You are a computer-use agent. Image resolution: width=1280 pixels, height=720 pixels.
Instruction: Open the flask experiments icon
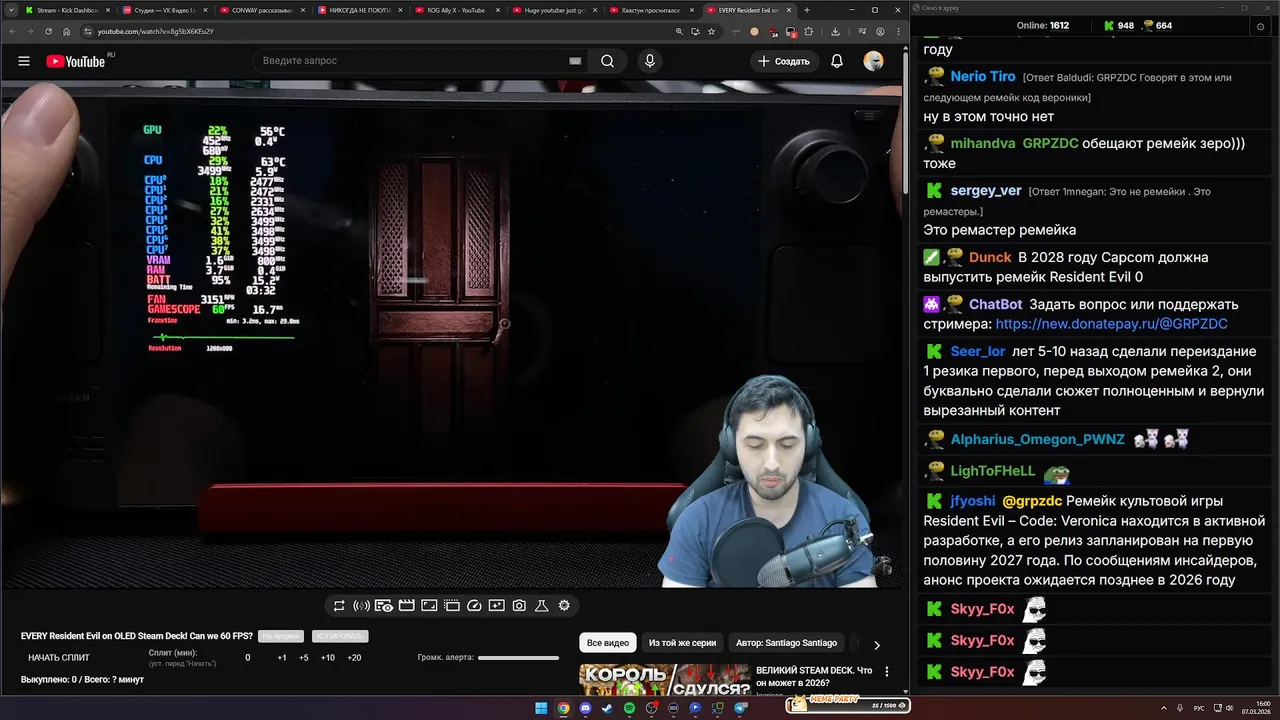542,605
